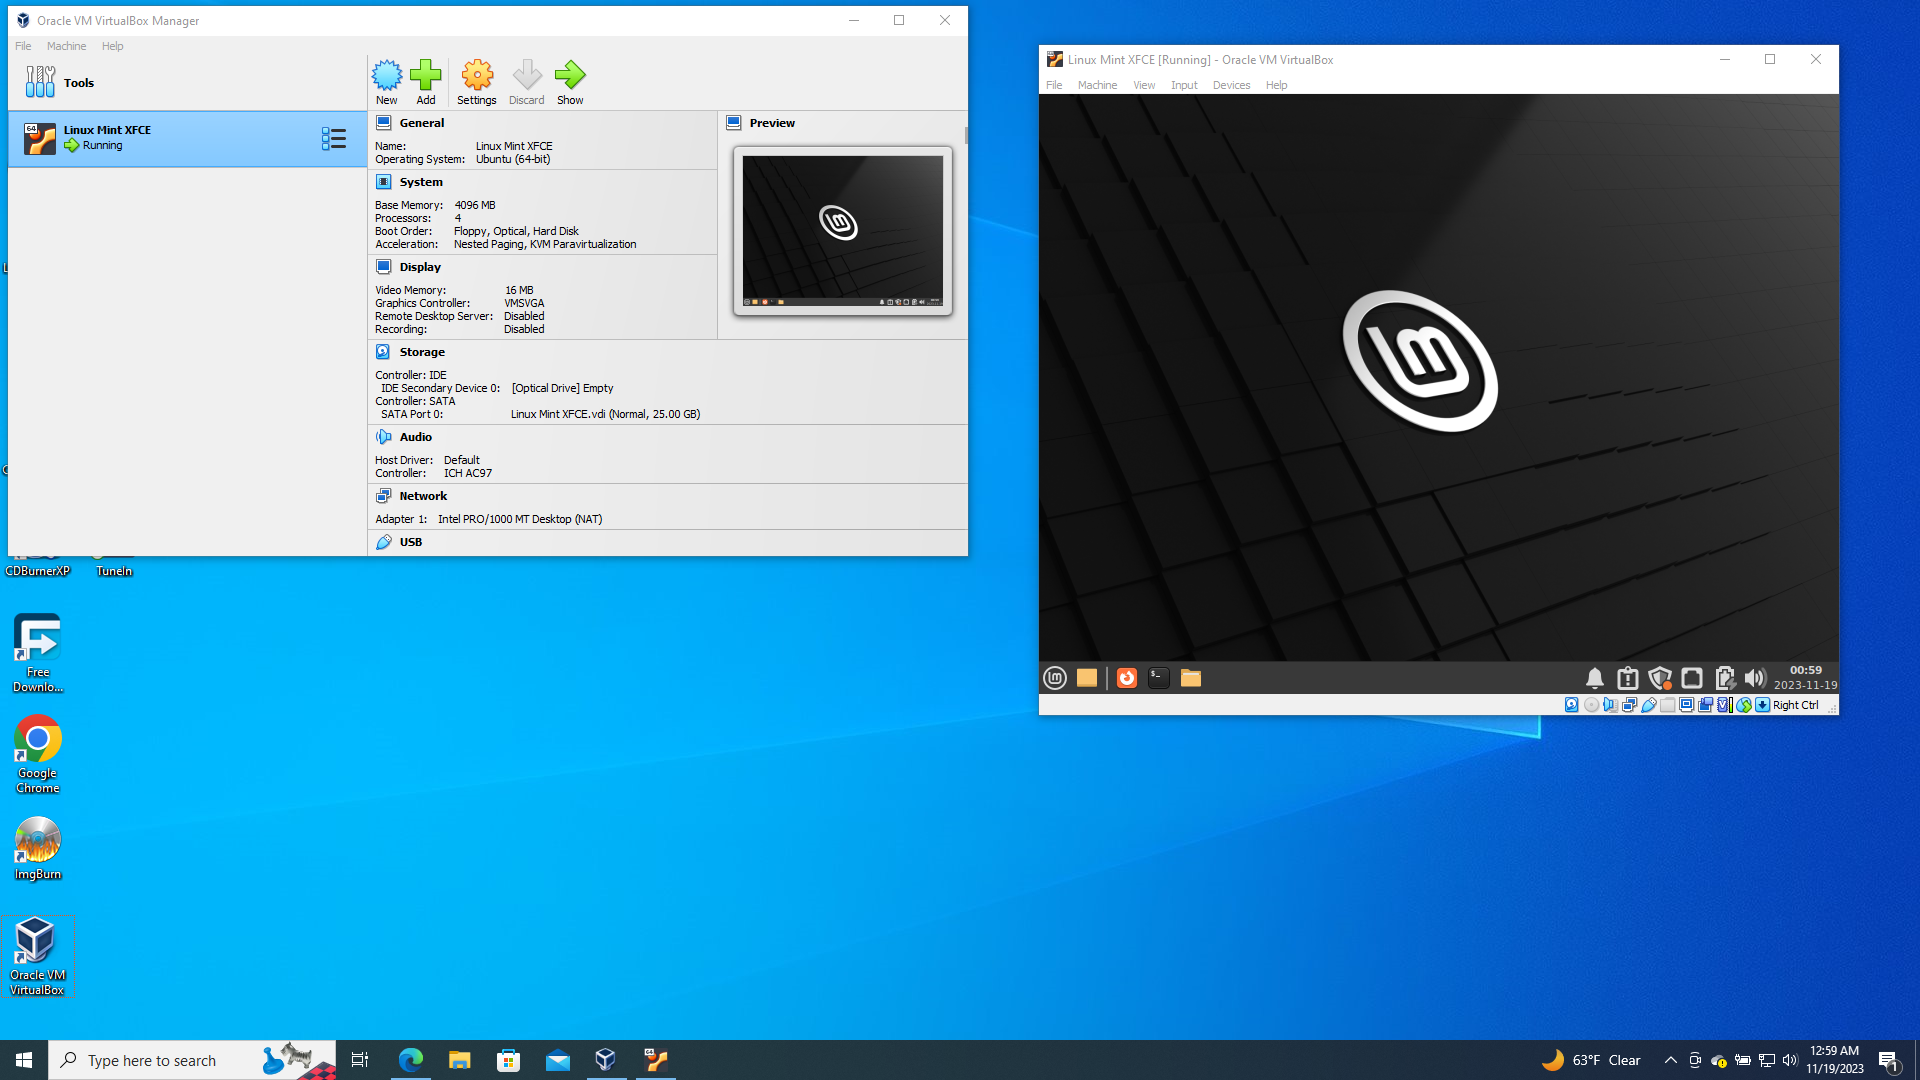Click the network connection icon in VM panel
1920x1080 pixels.
coord(1692,678)
